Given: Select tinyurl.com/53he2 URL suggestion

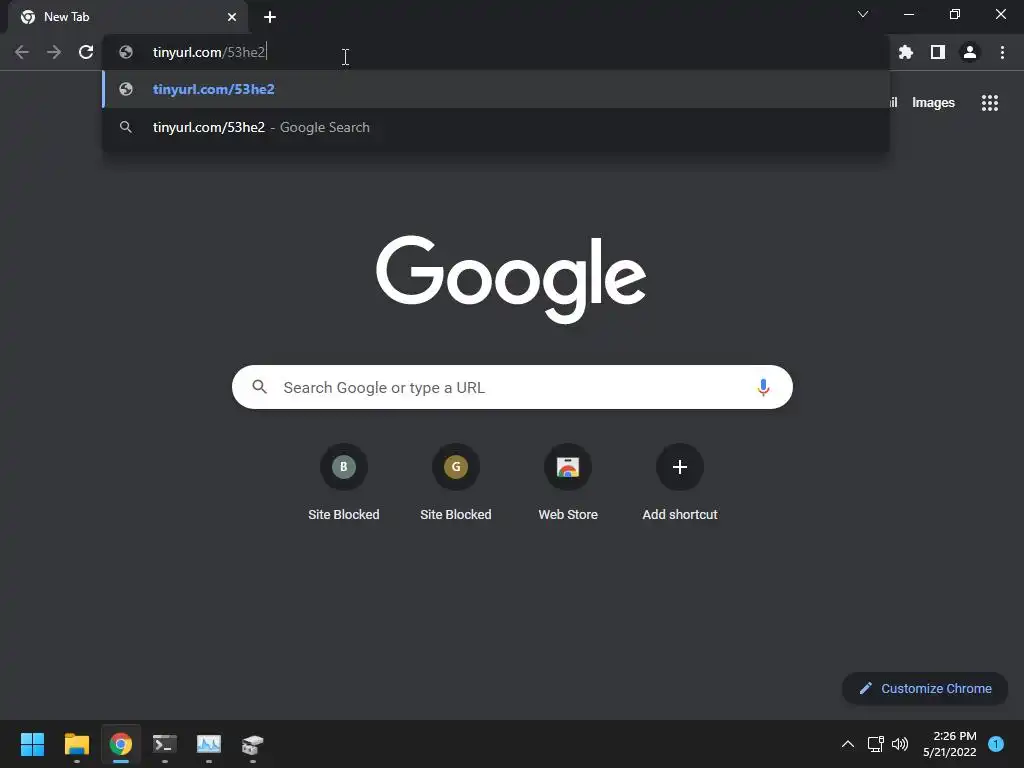Looking at the screenshot, I should (496, 89).
